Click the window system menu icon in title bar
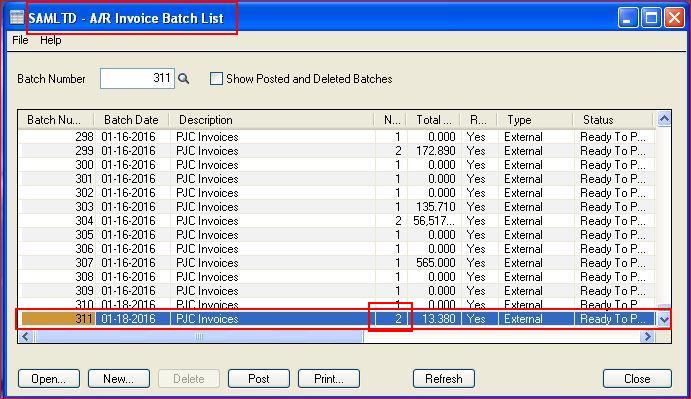691x399 pixels. pyautogui.click(x=17, y=18)
